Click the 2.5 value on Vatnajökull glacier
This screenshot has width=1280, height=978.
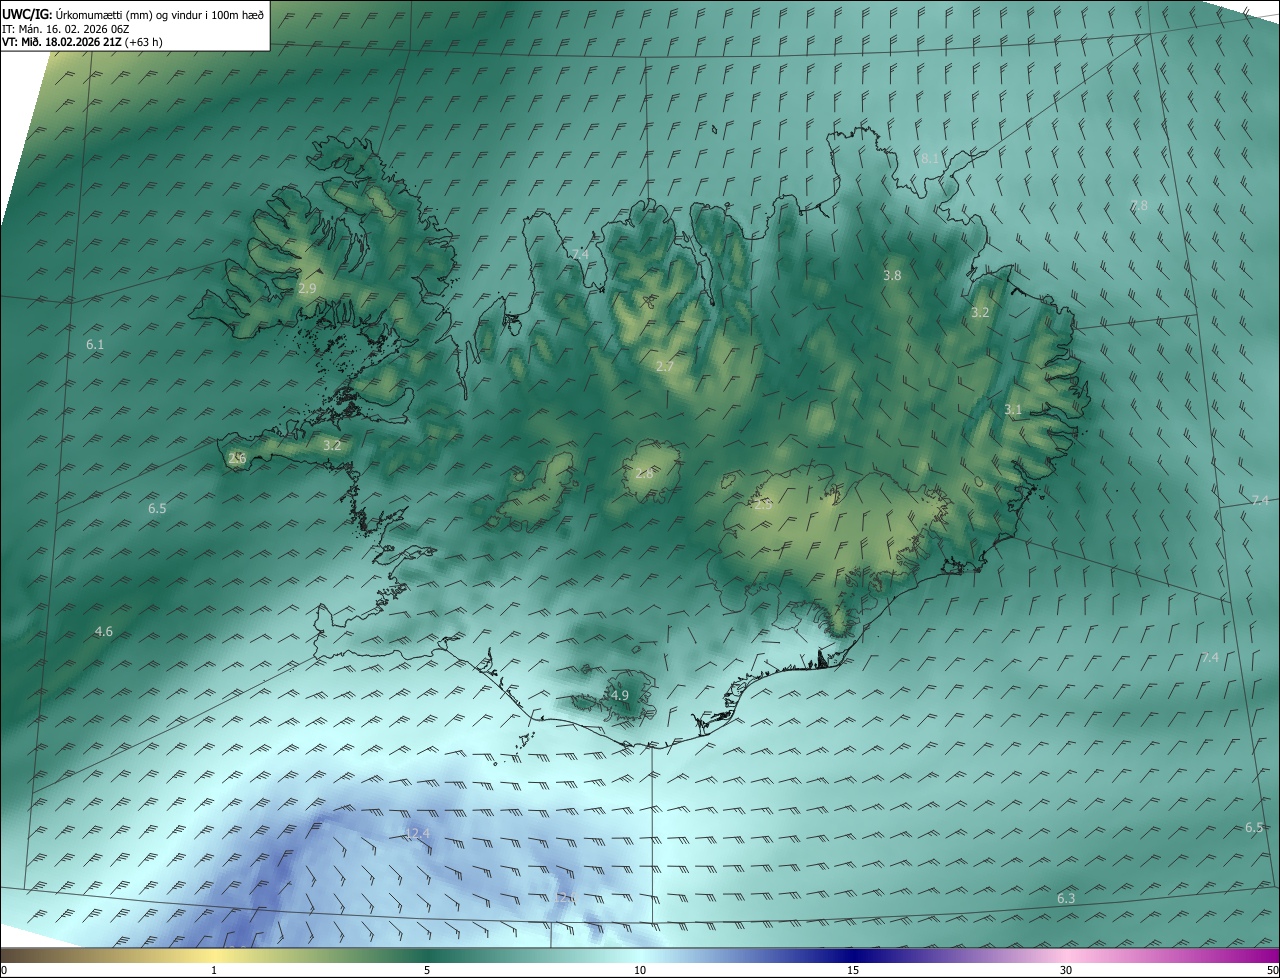(763, 506)
